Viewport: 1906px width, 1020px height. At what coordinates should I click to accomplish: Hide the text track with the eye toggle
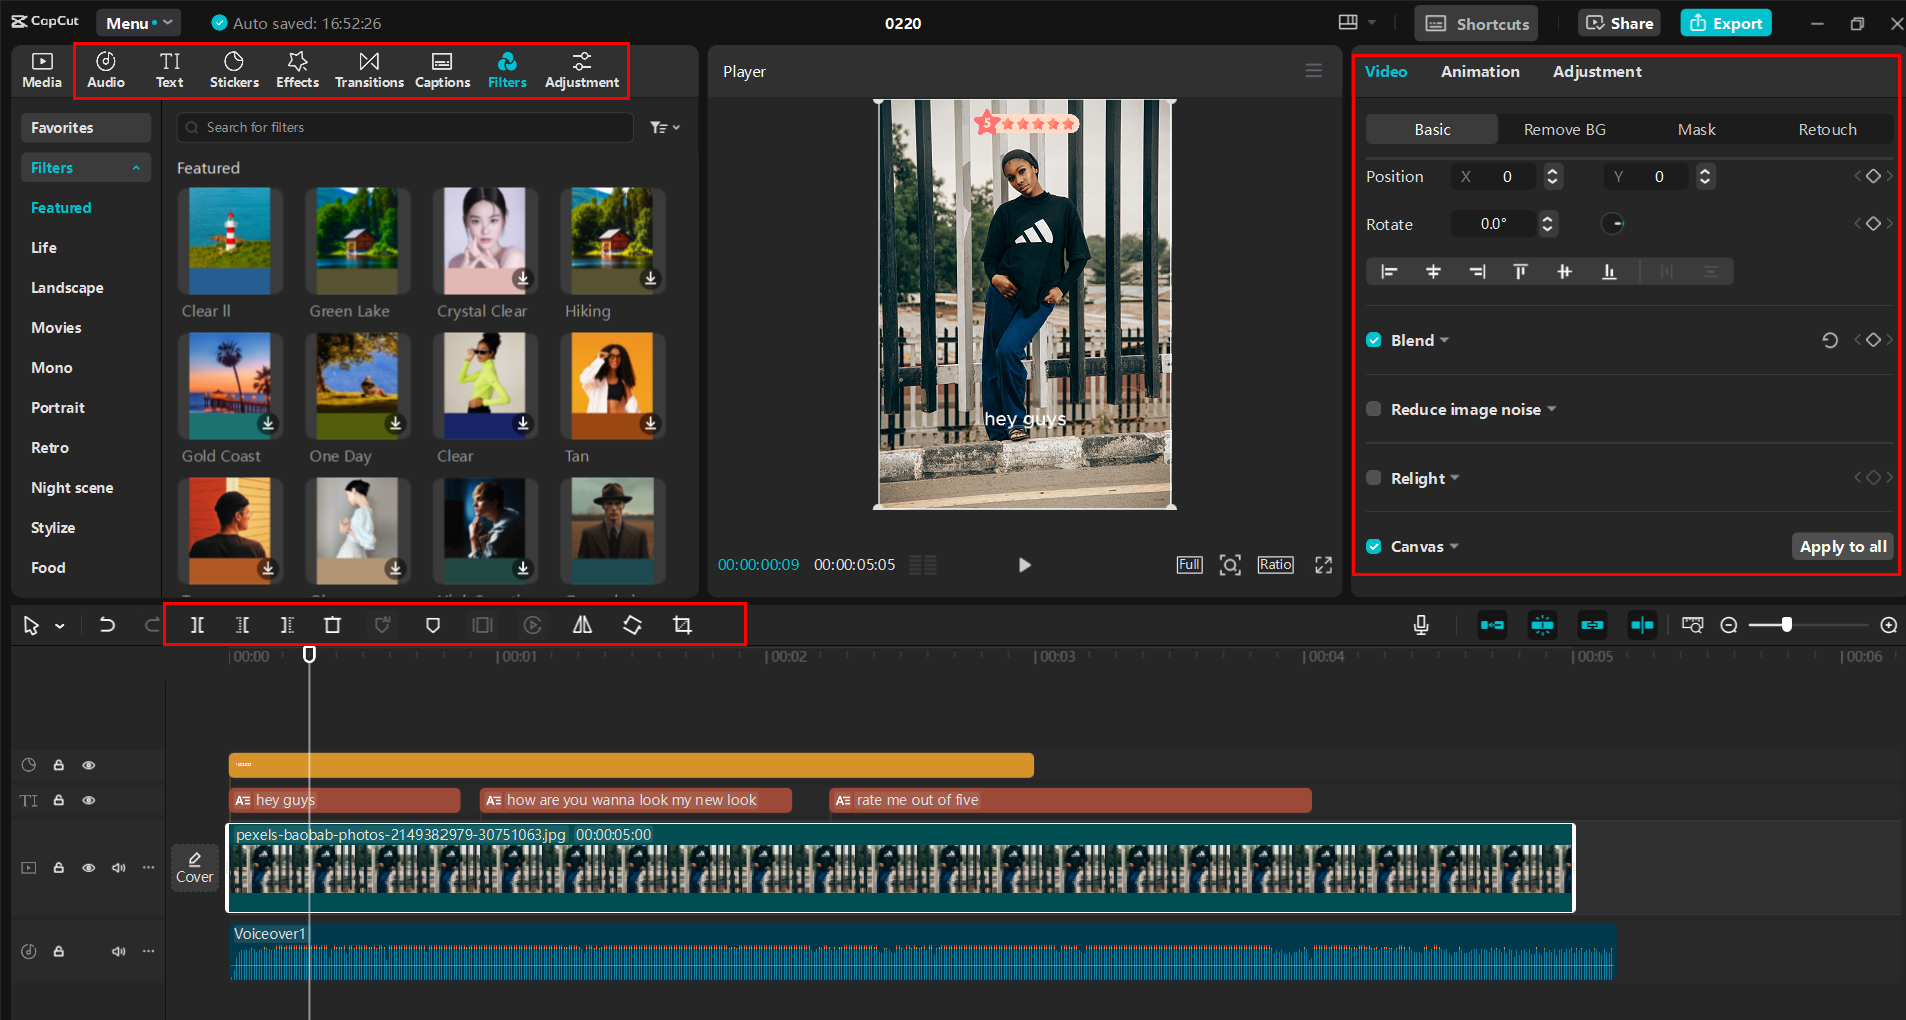(89, 800)
